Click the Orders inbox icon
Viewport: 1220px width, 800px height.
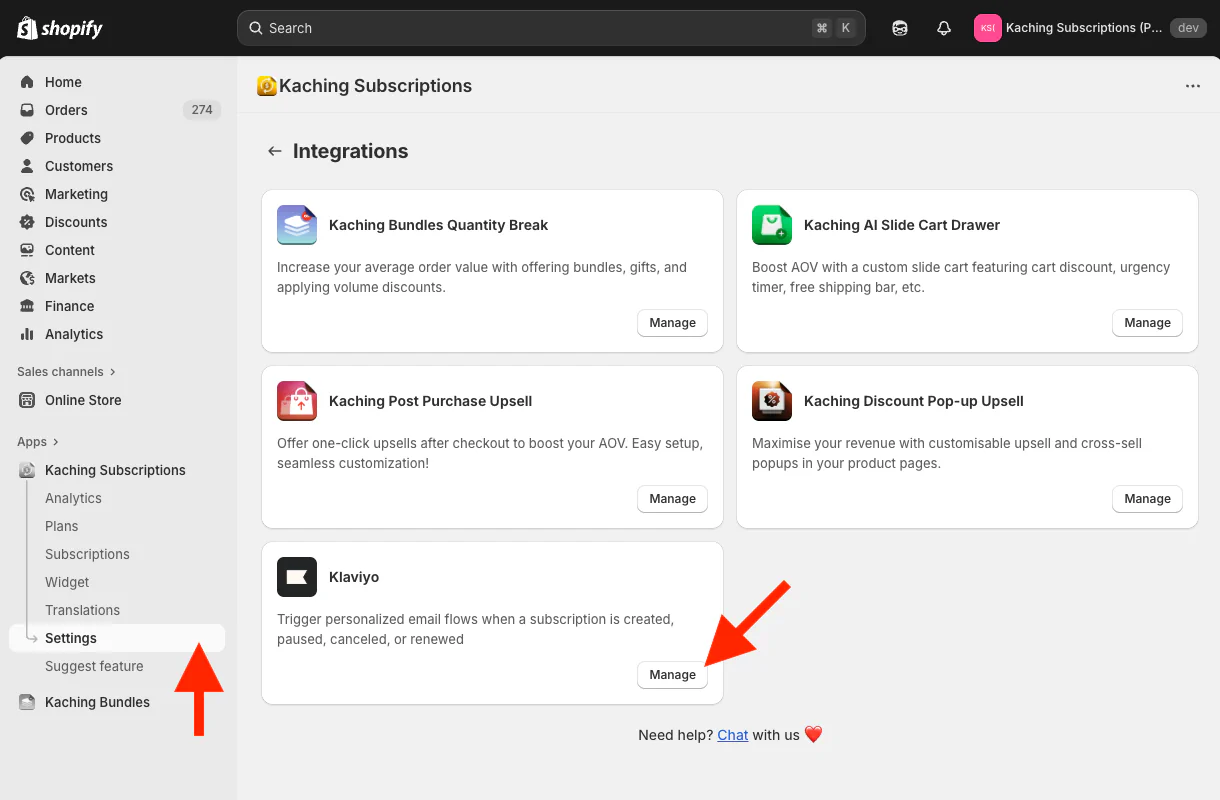[27, 110]
